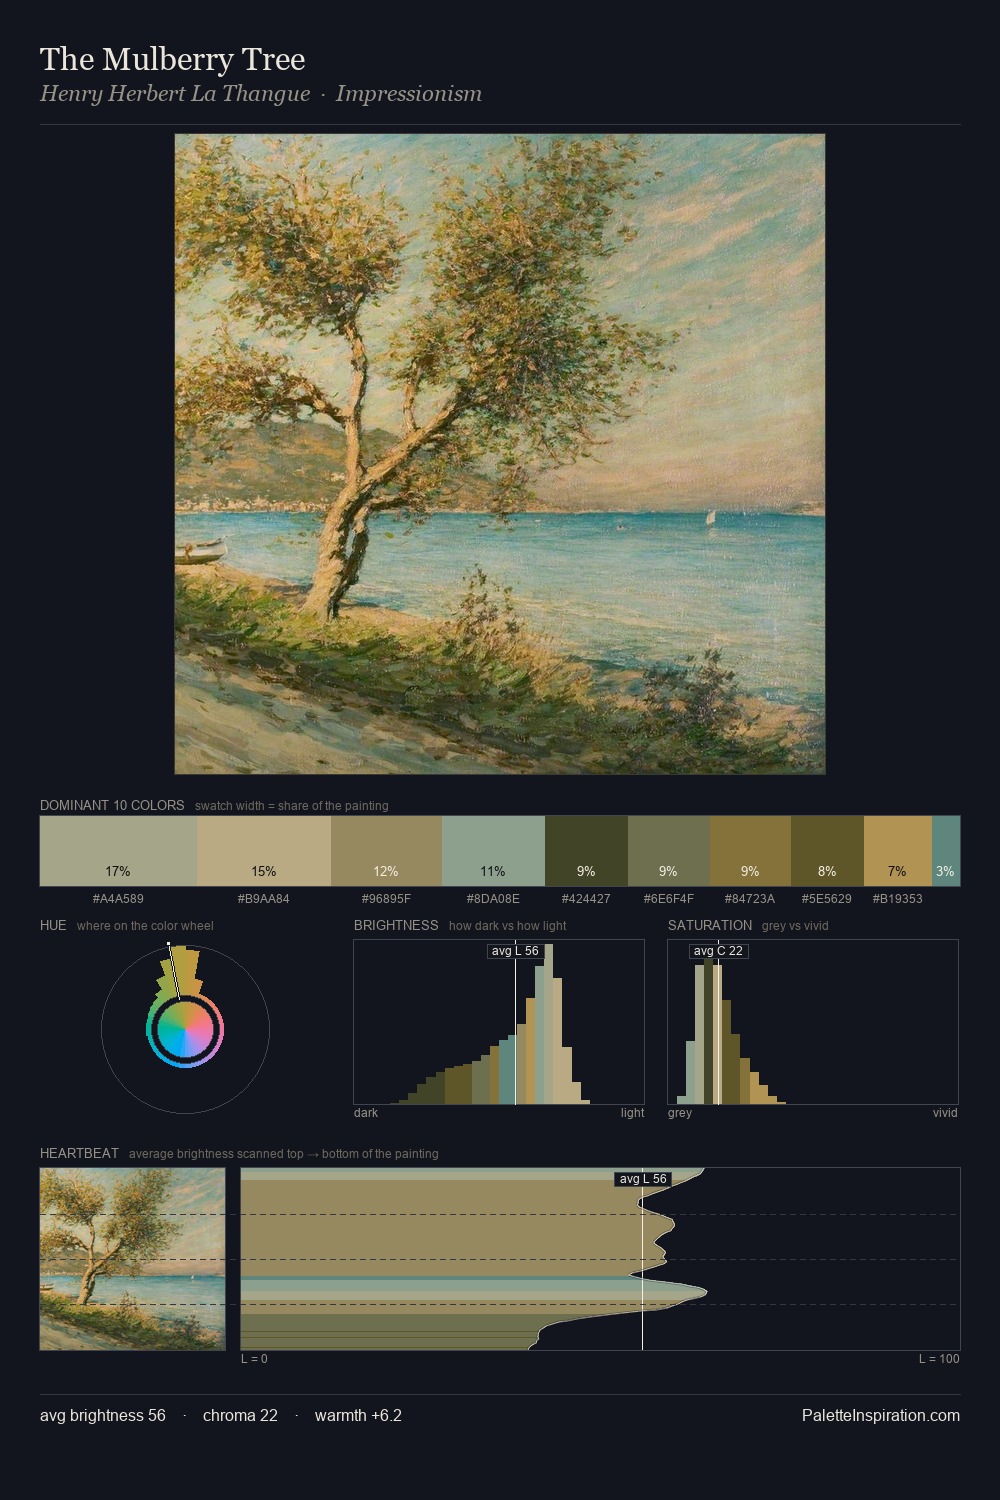Click the hex code #A4A589 label
Viewport: 1000px width, 1500px height.
(118, 899)
